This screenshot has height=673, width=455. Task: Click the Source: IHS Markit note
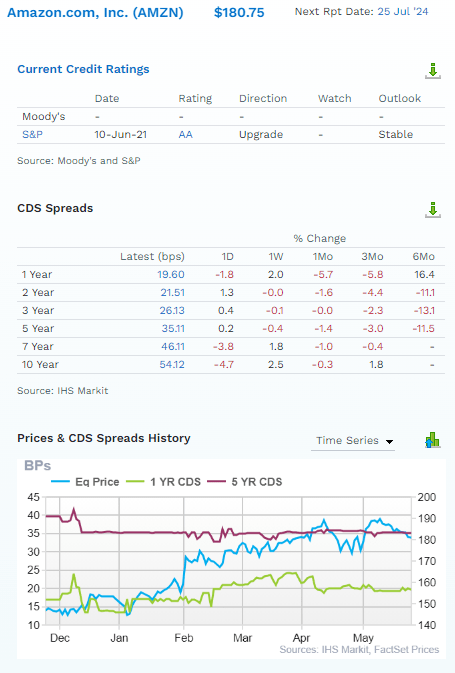click(63, 391)
